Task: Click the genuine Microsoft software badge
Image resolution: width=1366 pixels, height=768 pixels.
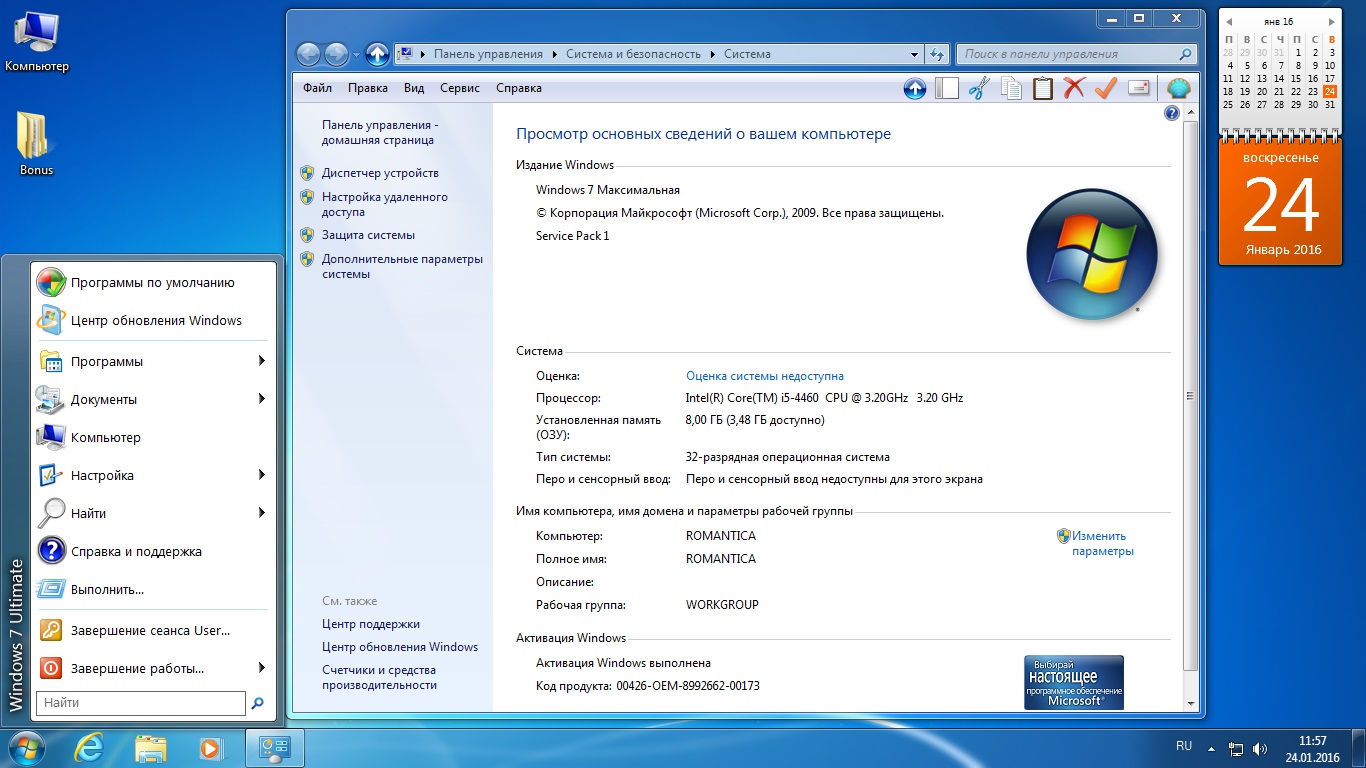Action: [1074, 682]
